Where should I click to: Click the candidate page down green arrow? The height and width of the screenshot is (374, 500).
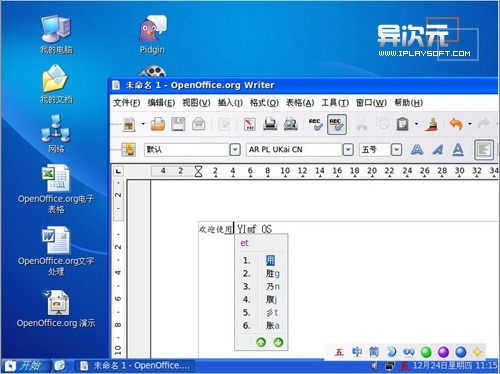click(278, 342)
